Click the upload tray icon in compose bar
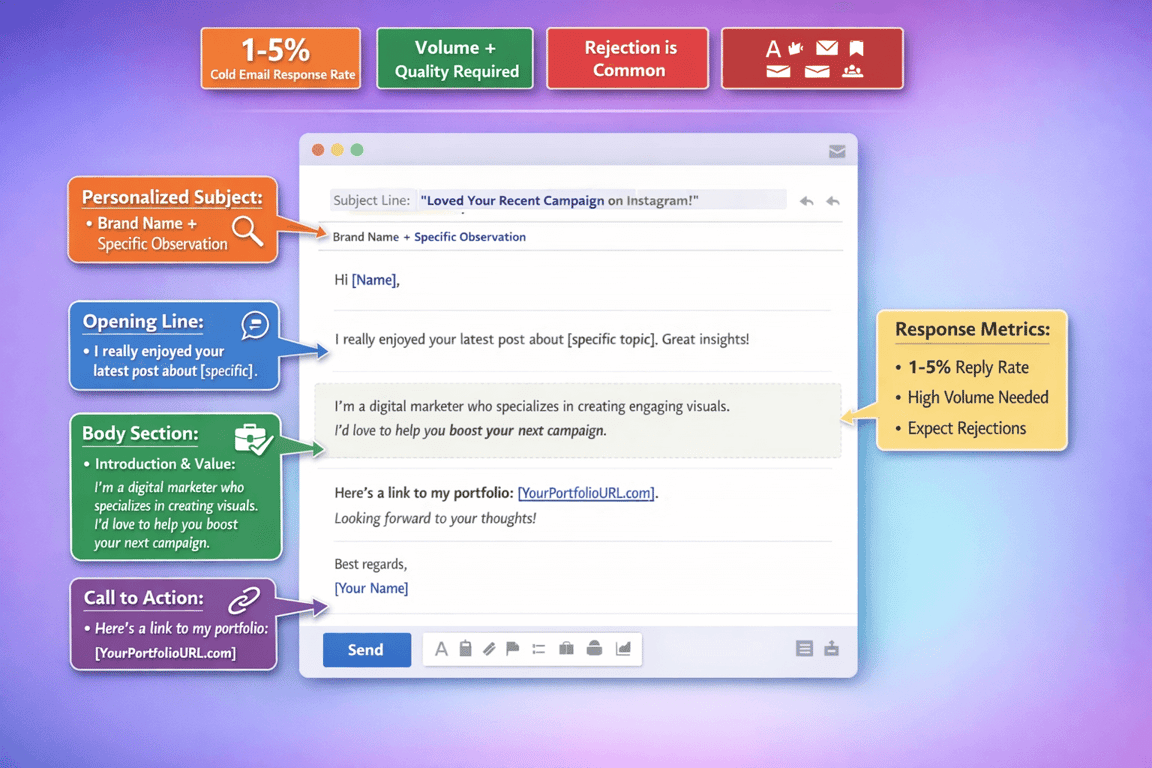 coord(832,648)
